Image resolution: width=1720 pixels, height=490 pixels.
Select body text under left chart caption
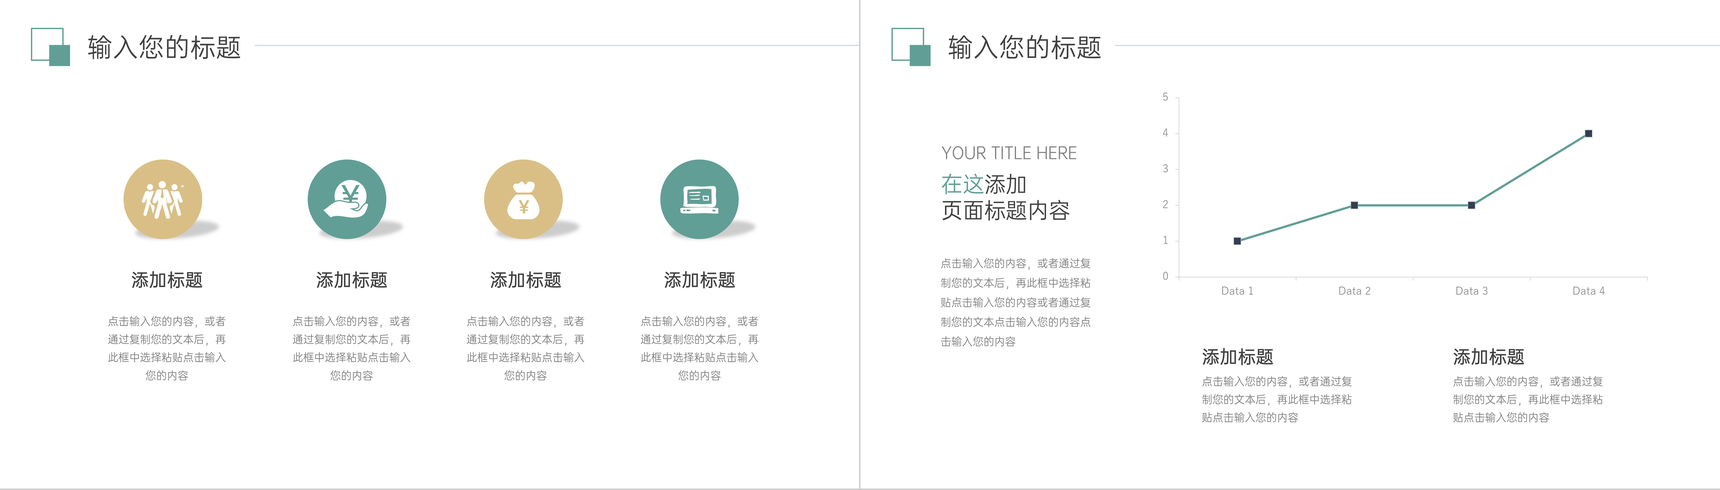click(x=1277, y=399)
